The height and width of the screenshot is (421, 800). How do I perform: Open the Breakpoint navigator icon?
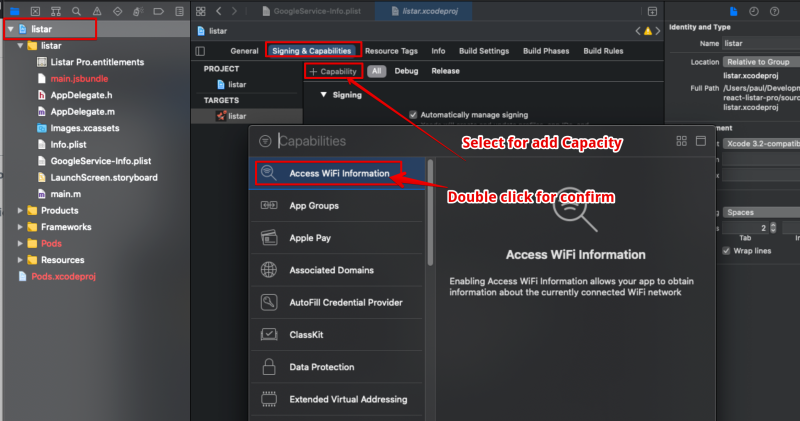coord(159,11)
